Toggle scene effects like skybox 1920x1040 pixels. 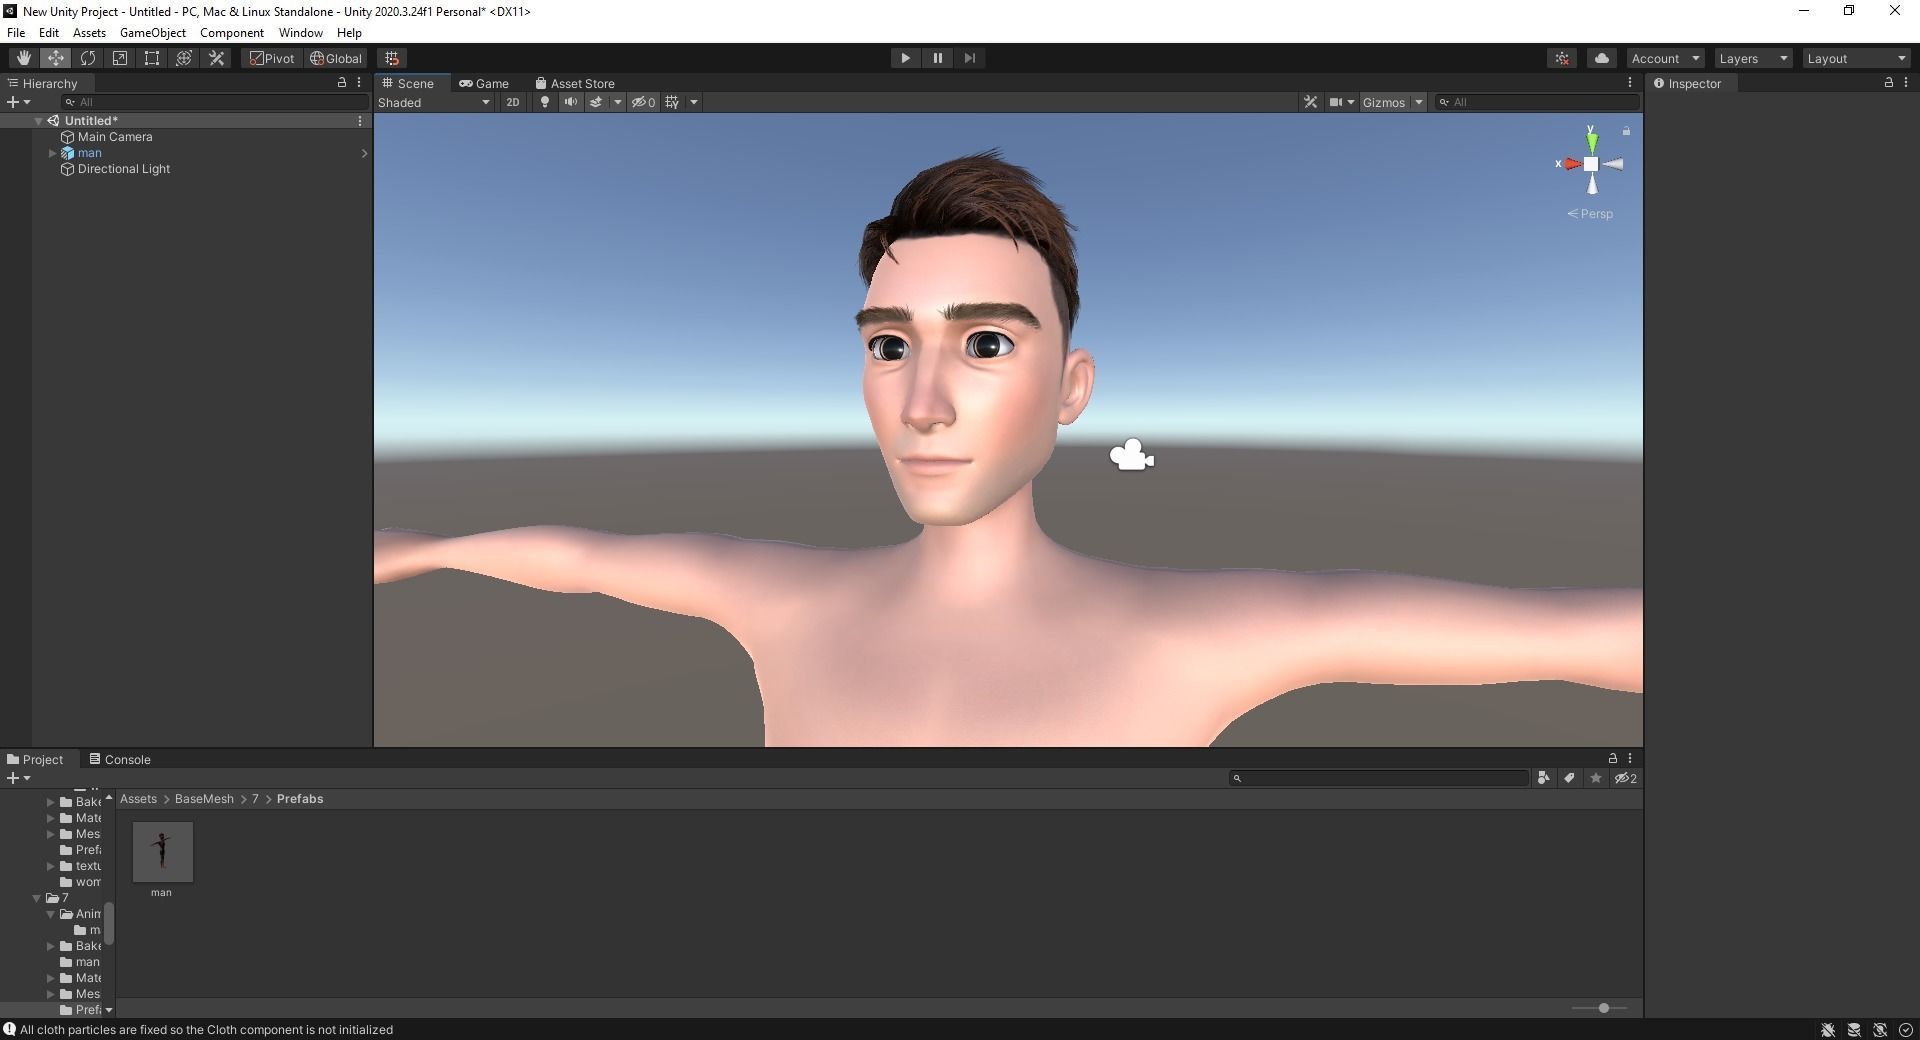tap(596, 102)
